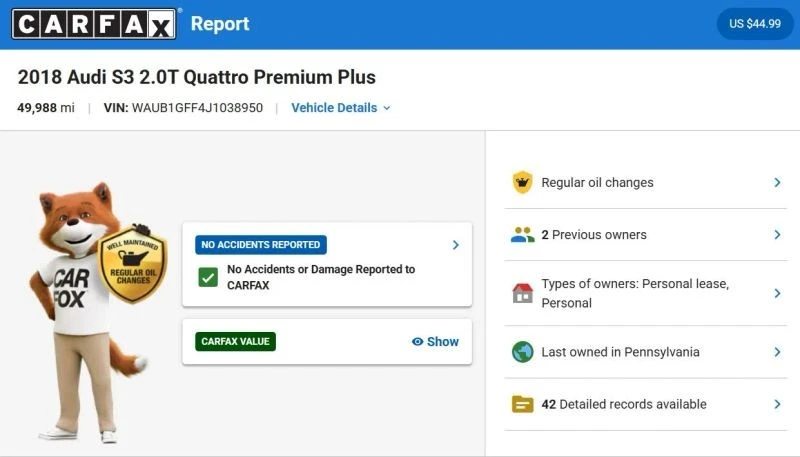Image resolution: width=800 pixels, height=457 pixels.
Task: Expand the Vehicle Details dropdown
Action: click(x=341, y=108)
